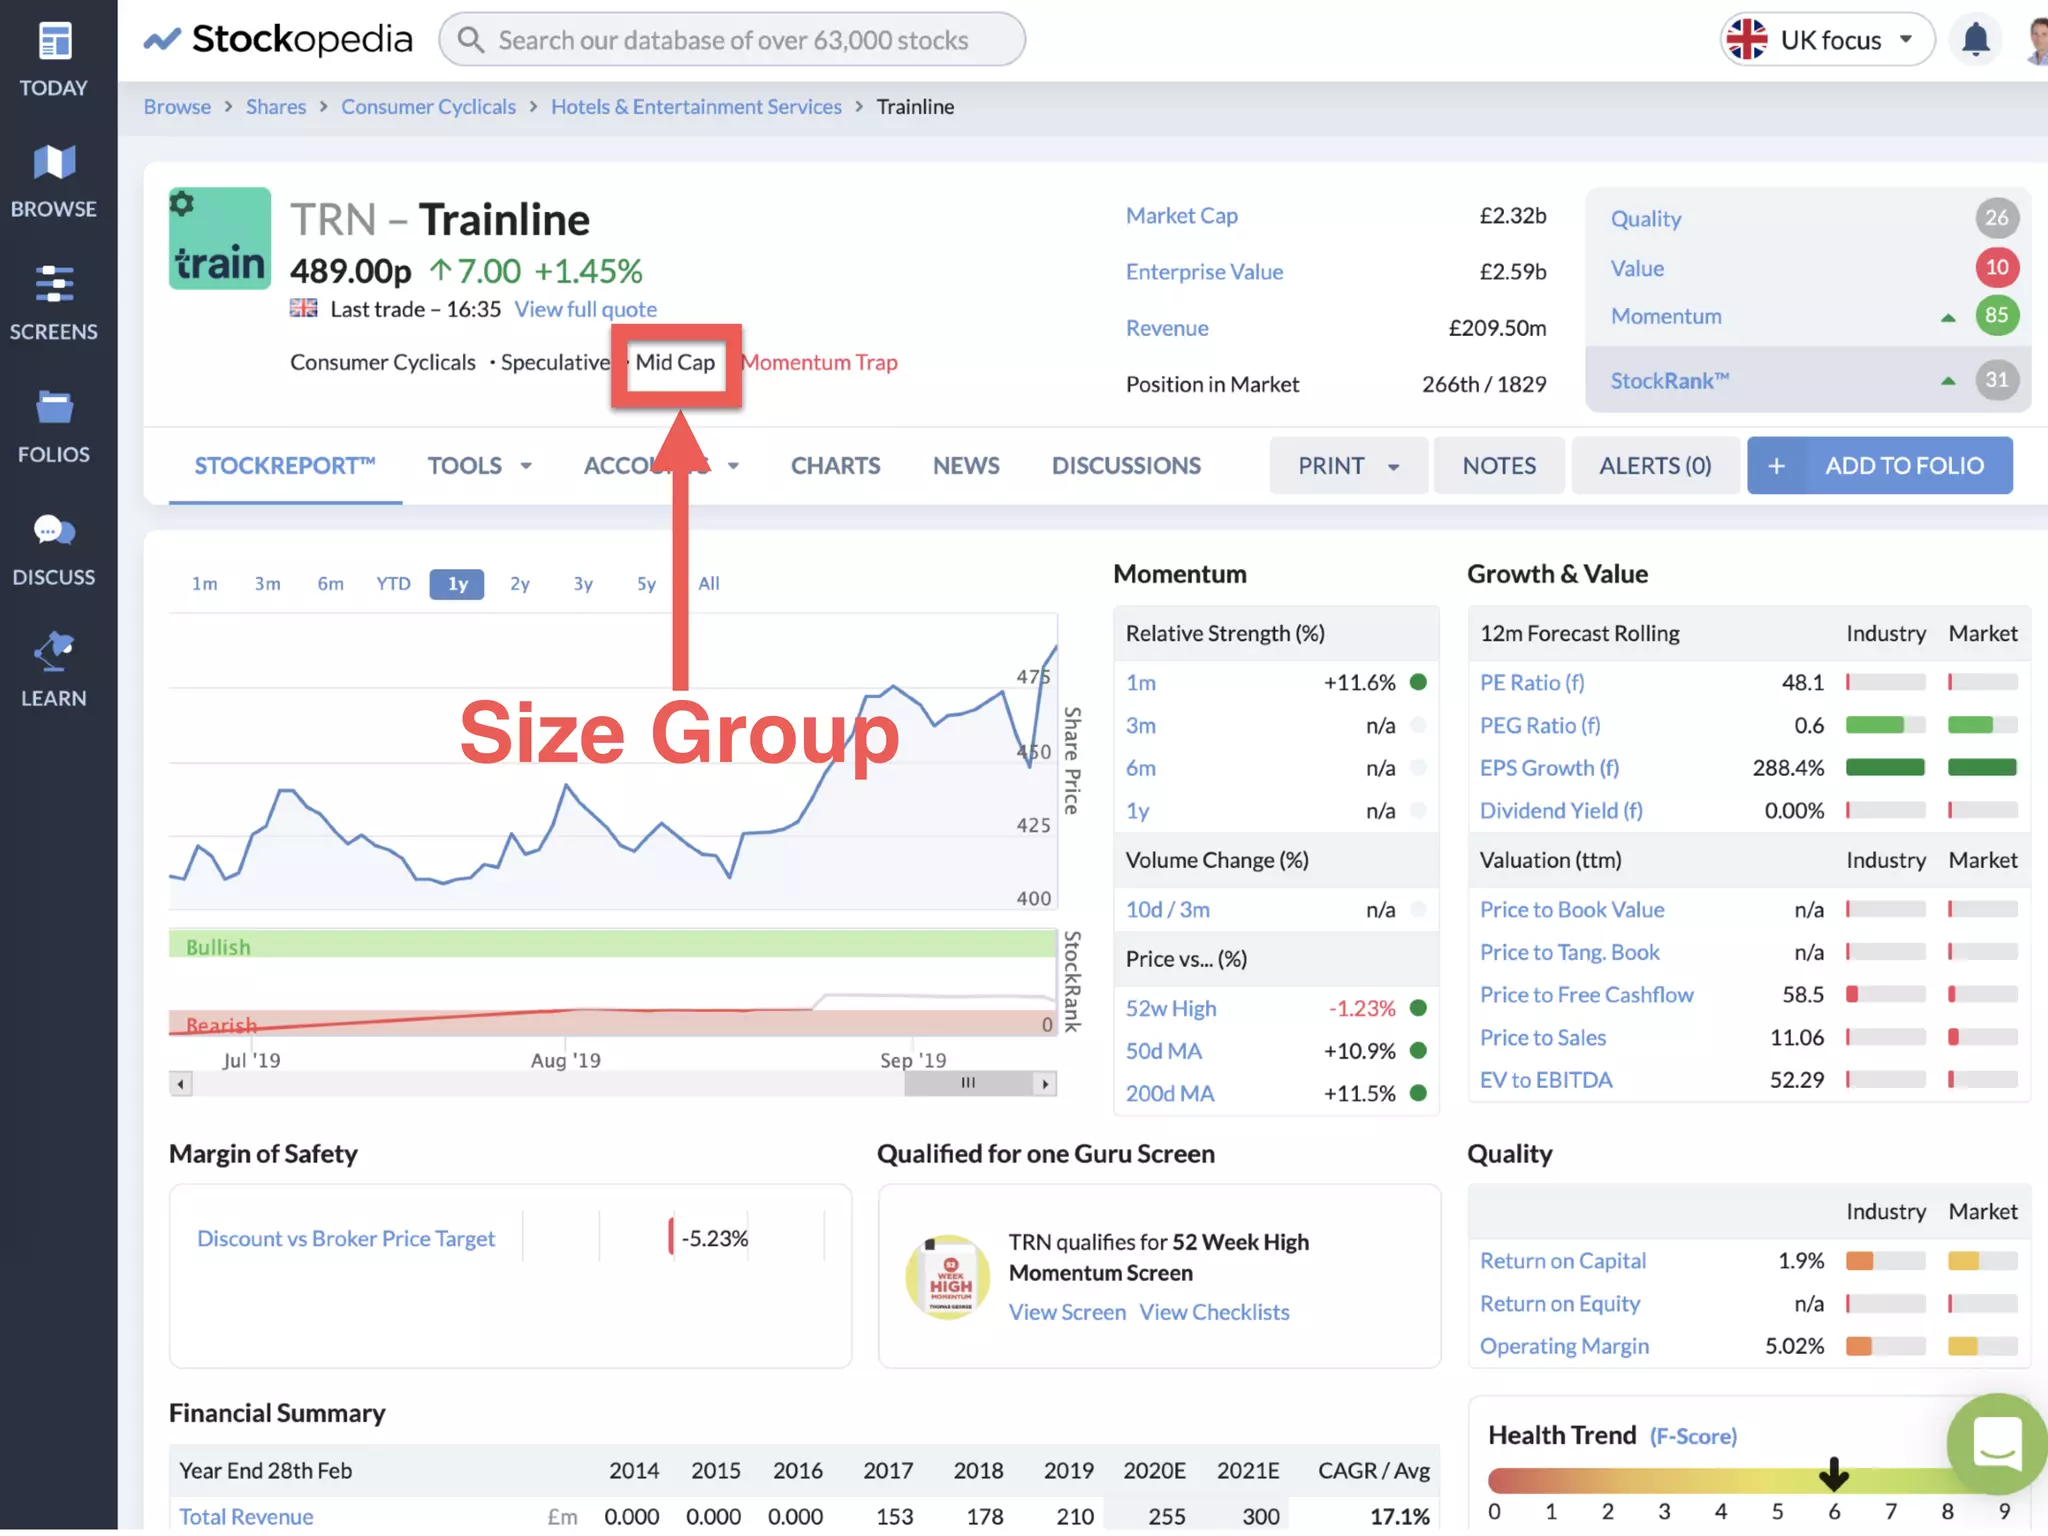Open the Today sidebar icon

click(x=54, y=42)
